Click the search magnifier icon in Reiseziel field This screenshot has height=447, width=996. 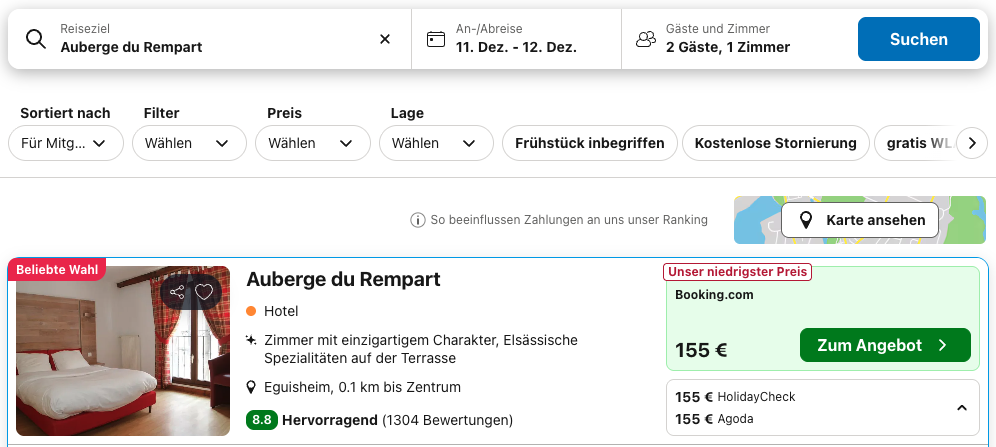pos(36,39)
